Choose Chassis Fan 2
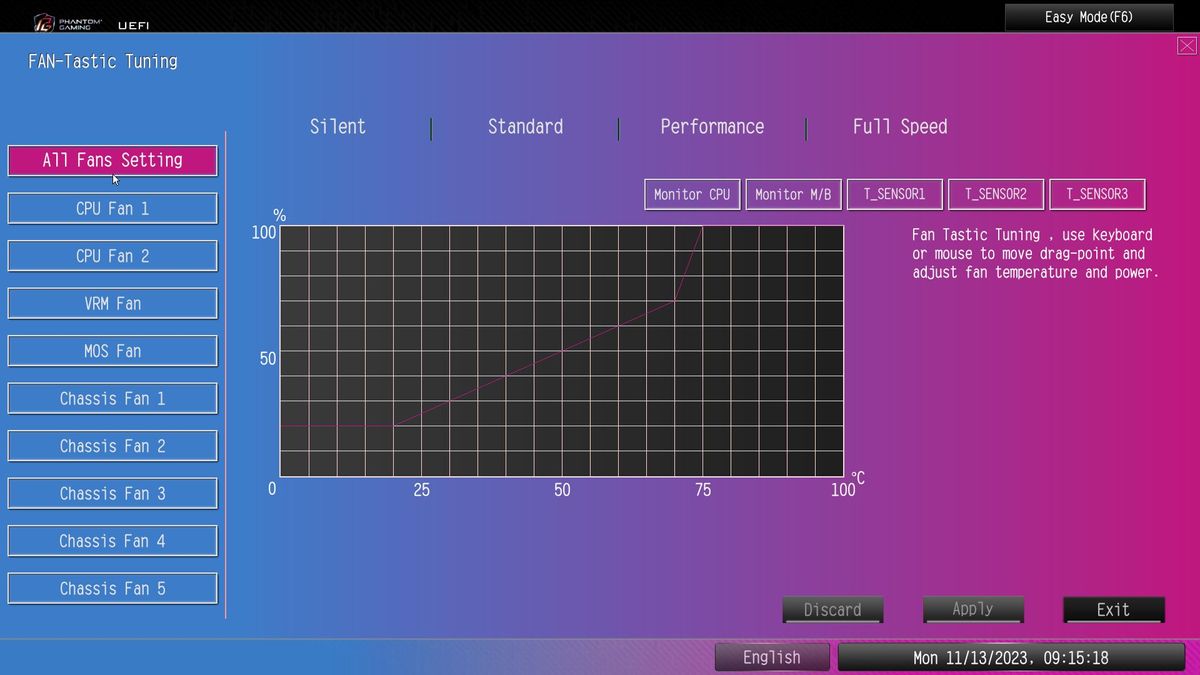 (x=112, y=446)
